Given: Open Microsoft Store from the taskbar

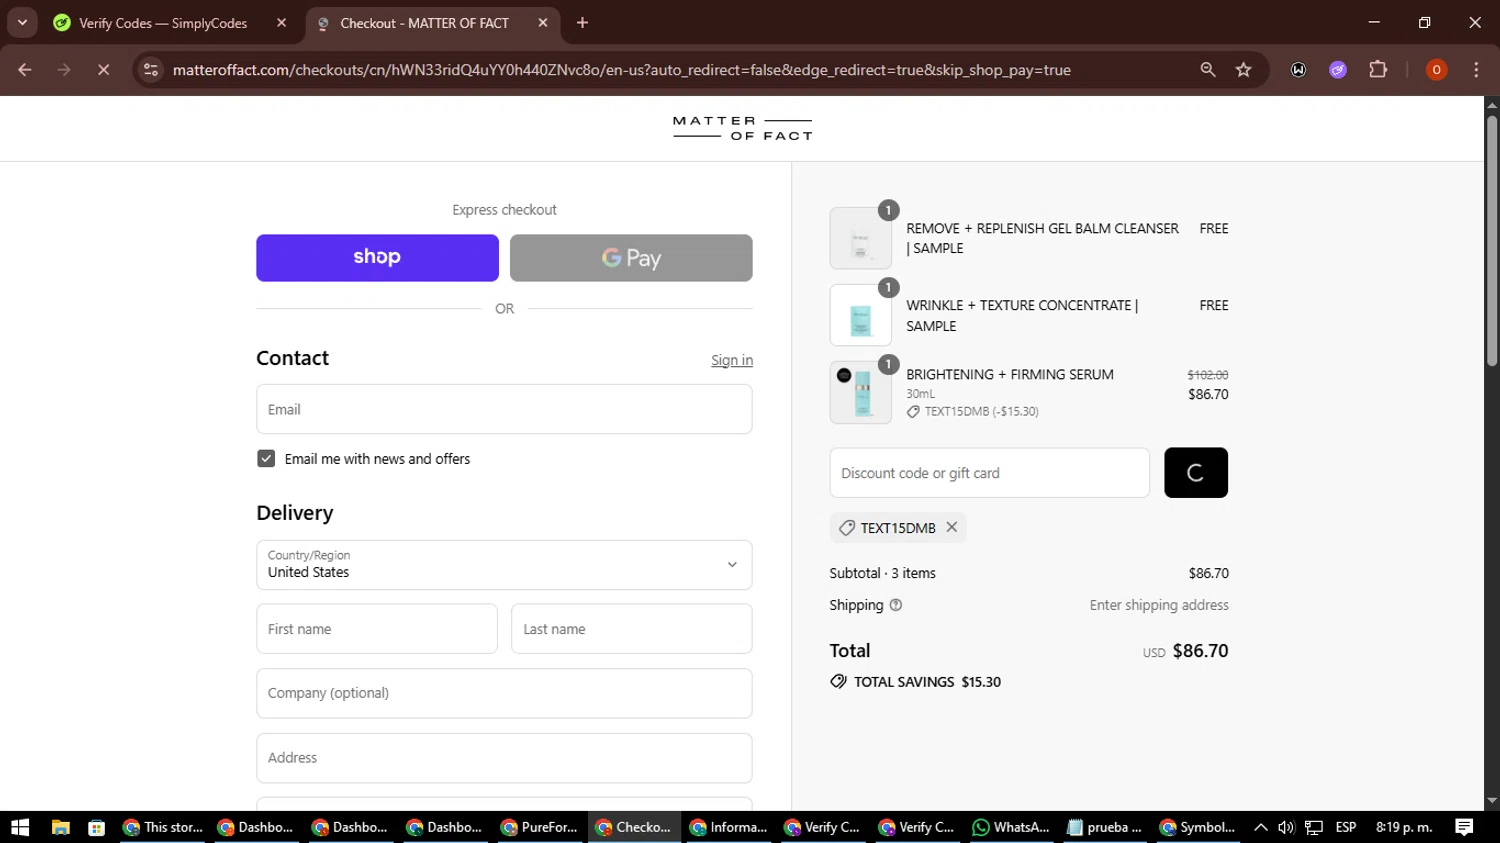Looking at the screenshot, I should [97, 827].
